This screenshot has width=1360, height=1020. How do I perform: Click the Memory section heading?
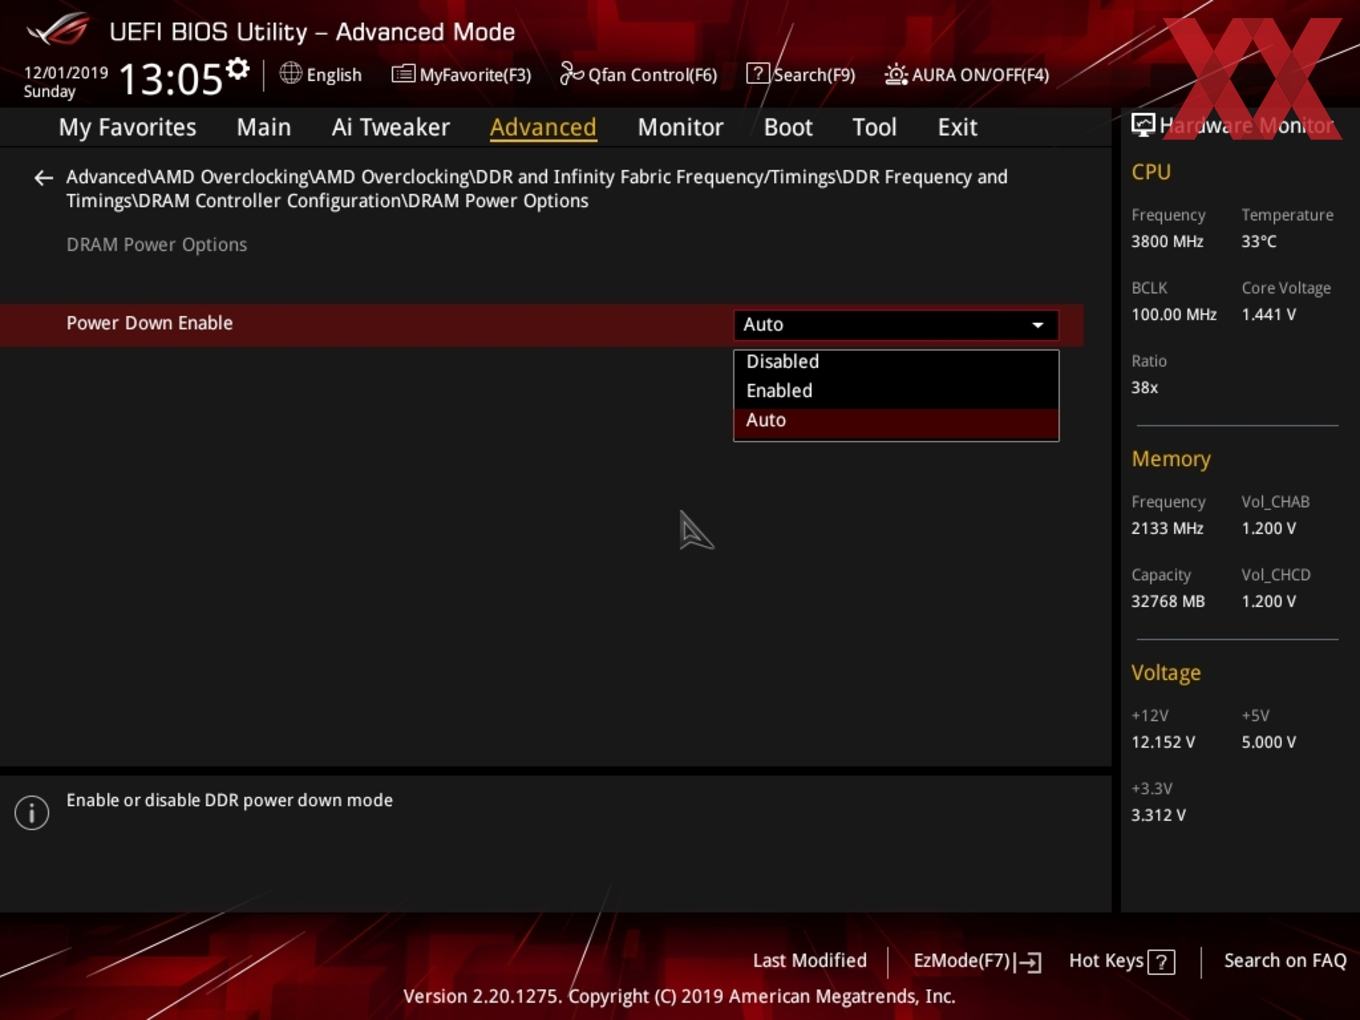click(x=1171, y=459)
